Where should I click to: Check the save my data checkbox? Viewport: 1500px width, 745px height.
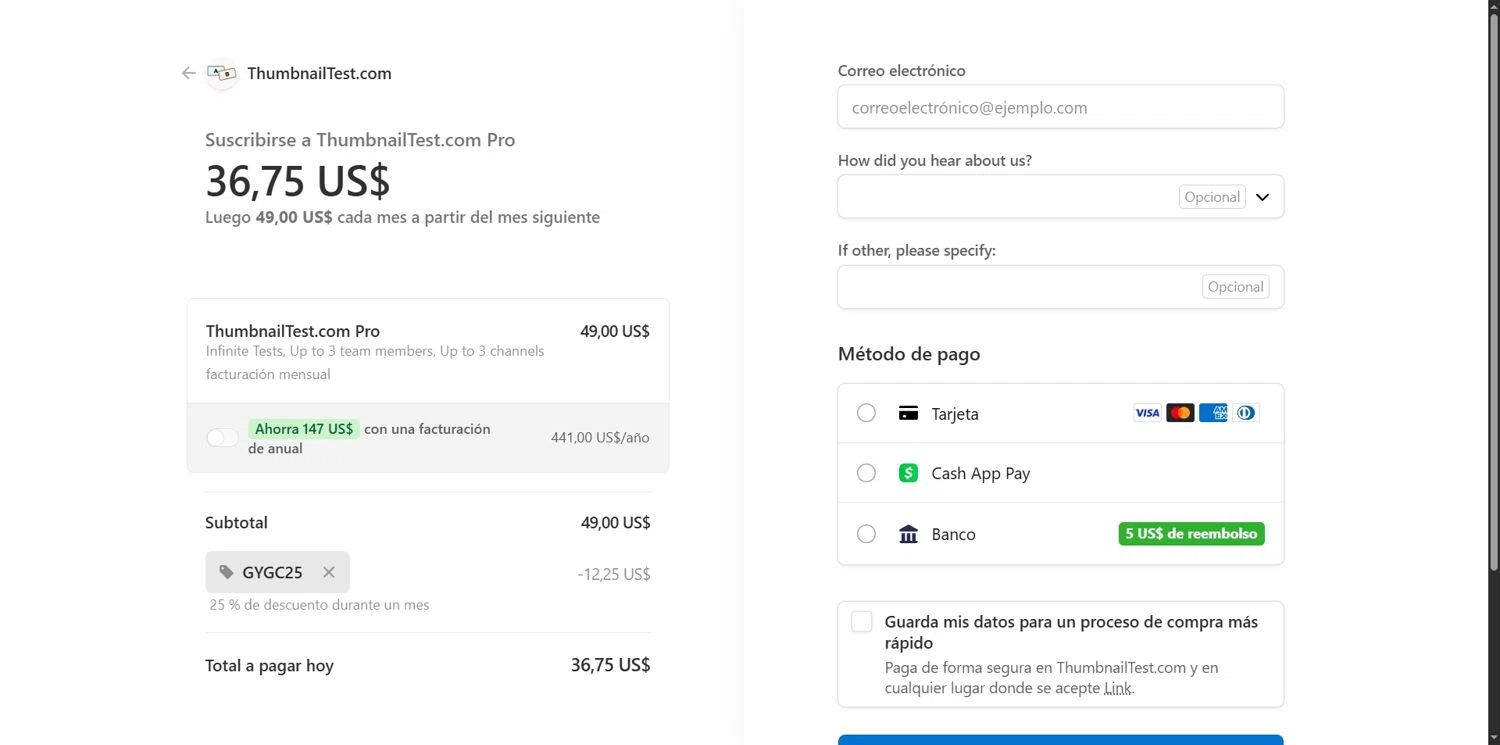point(862,622)
